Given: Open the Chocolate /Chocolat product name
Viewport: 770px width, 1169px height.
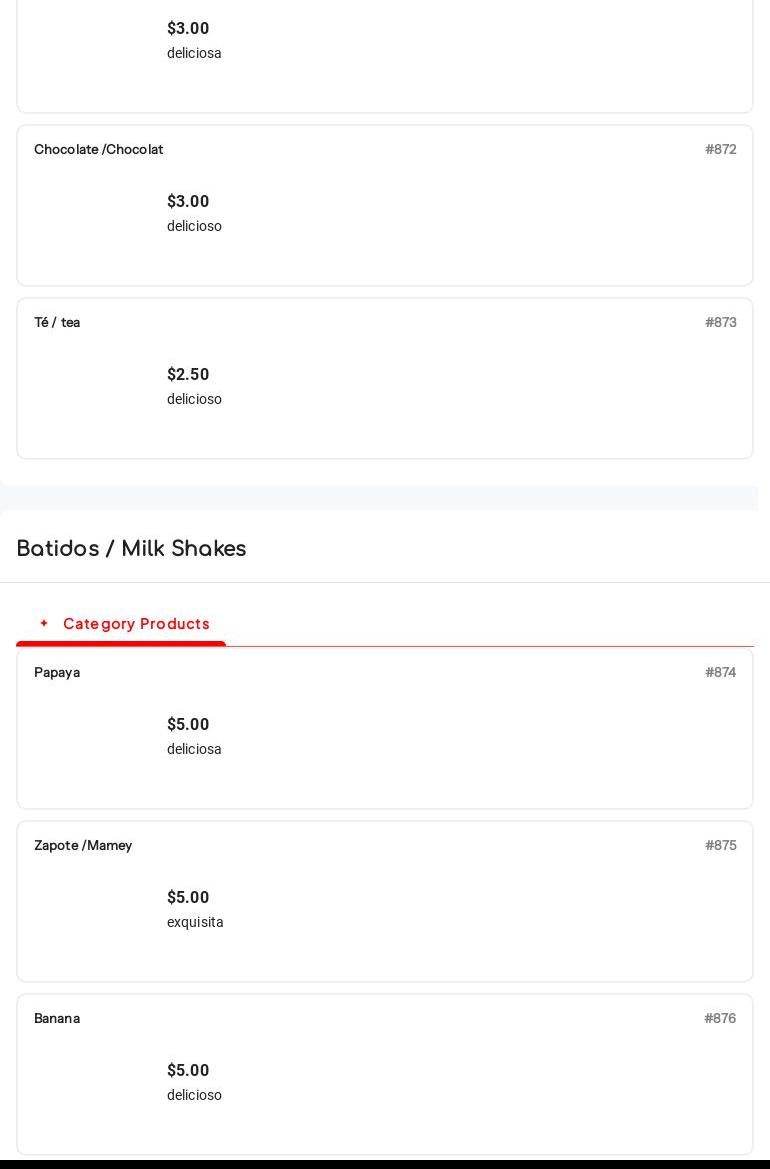Looking at the screenshot, I should point(98,149).
